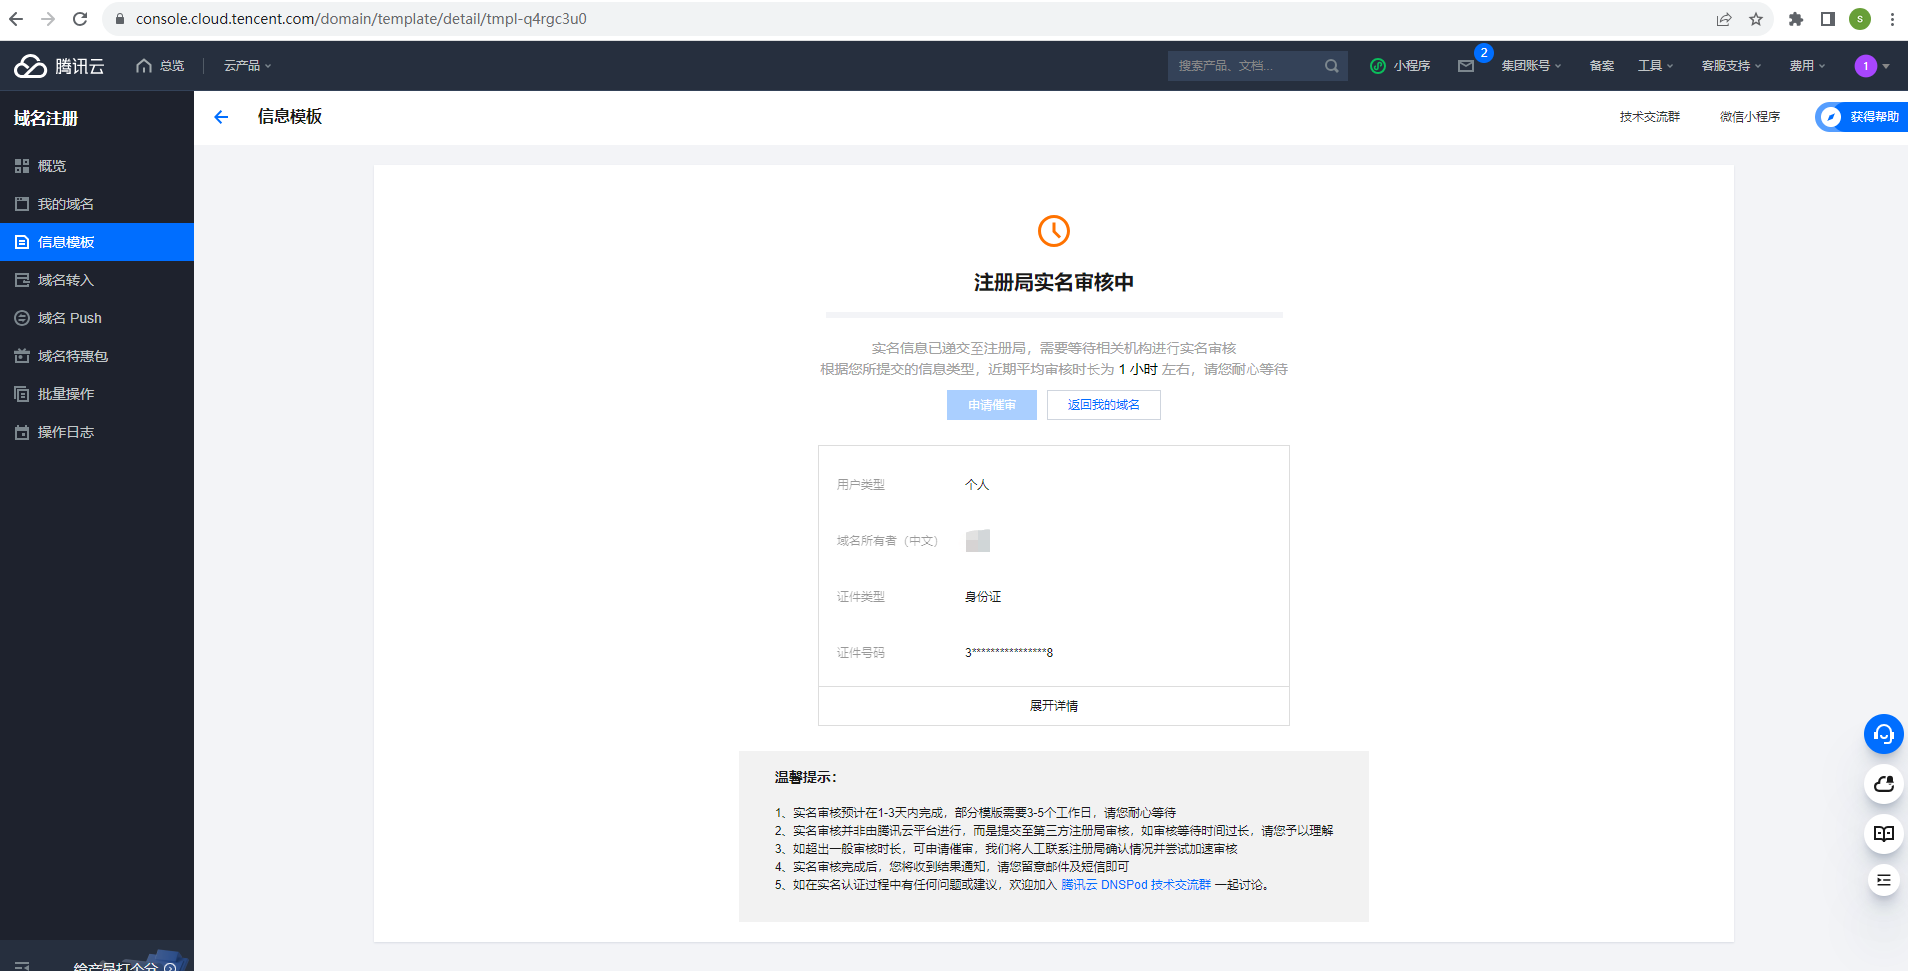Expand the 费用 dropdown
The image size is (1908, 971).
[1807, 66]
